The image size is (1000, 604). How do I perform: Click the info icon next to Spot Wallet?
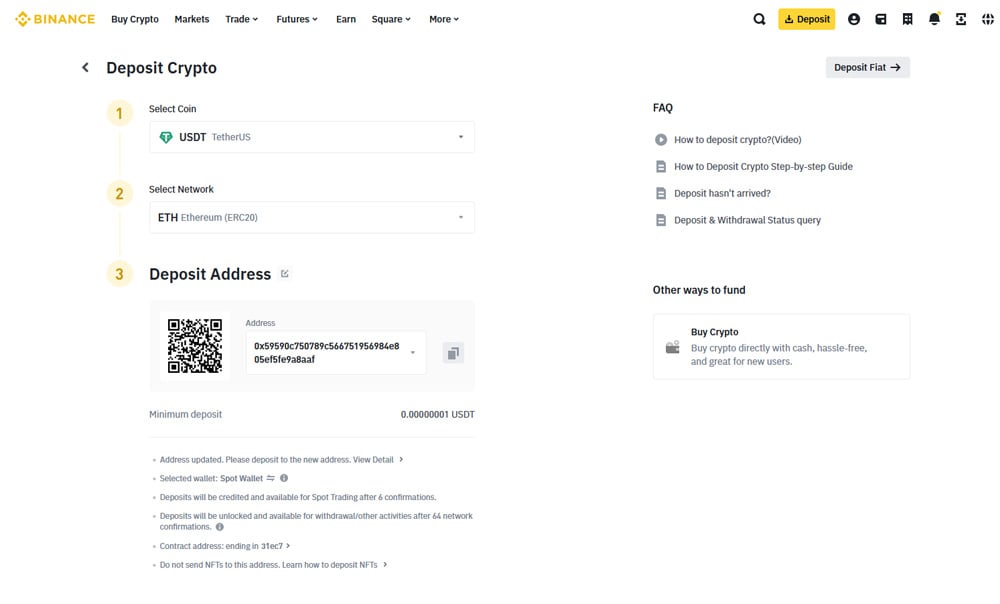284,478
